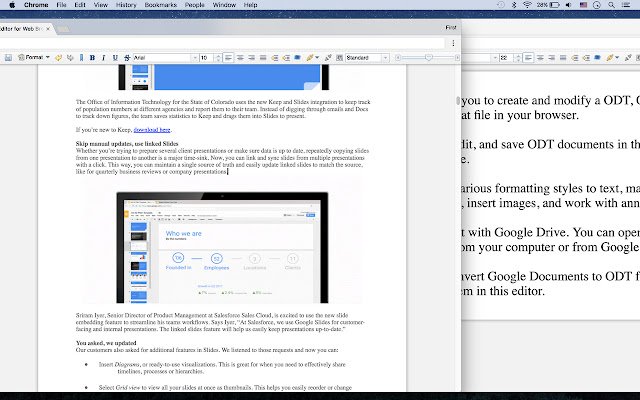This screenshot has width=640, height=400.
Task: Open the Help menu in menu bar
Action: 250,5
